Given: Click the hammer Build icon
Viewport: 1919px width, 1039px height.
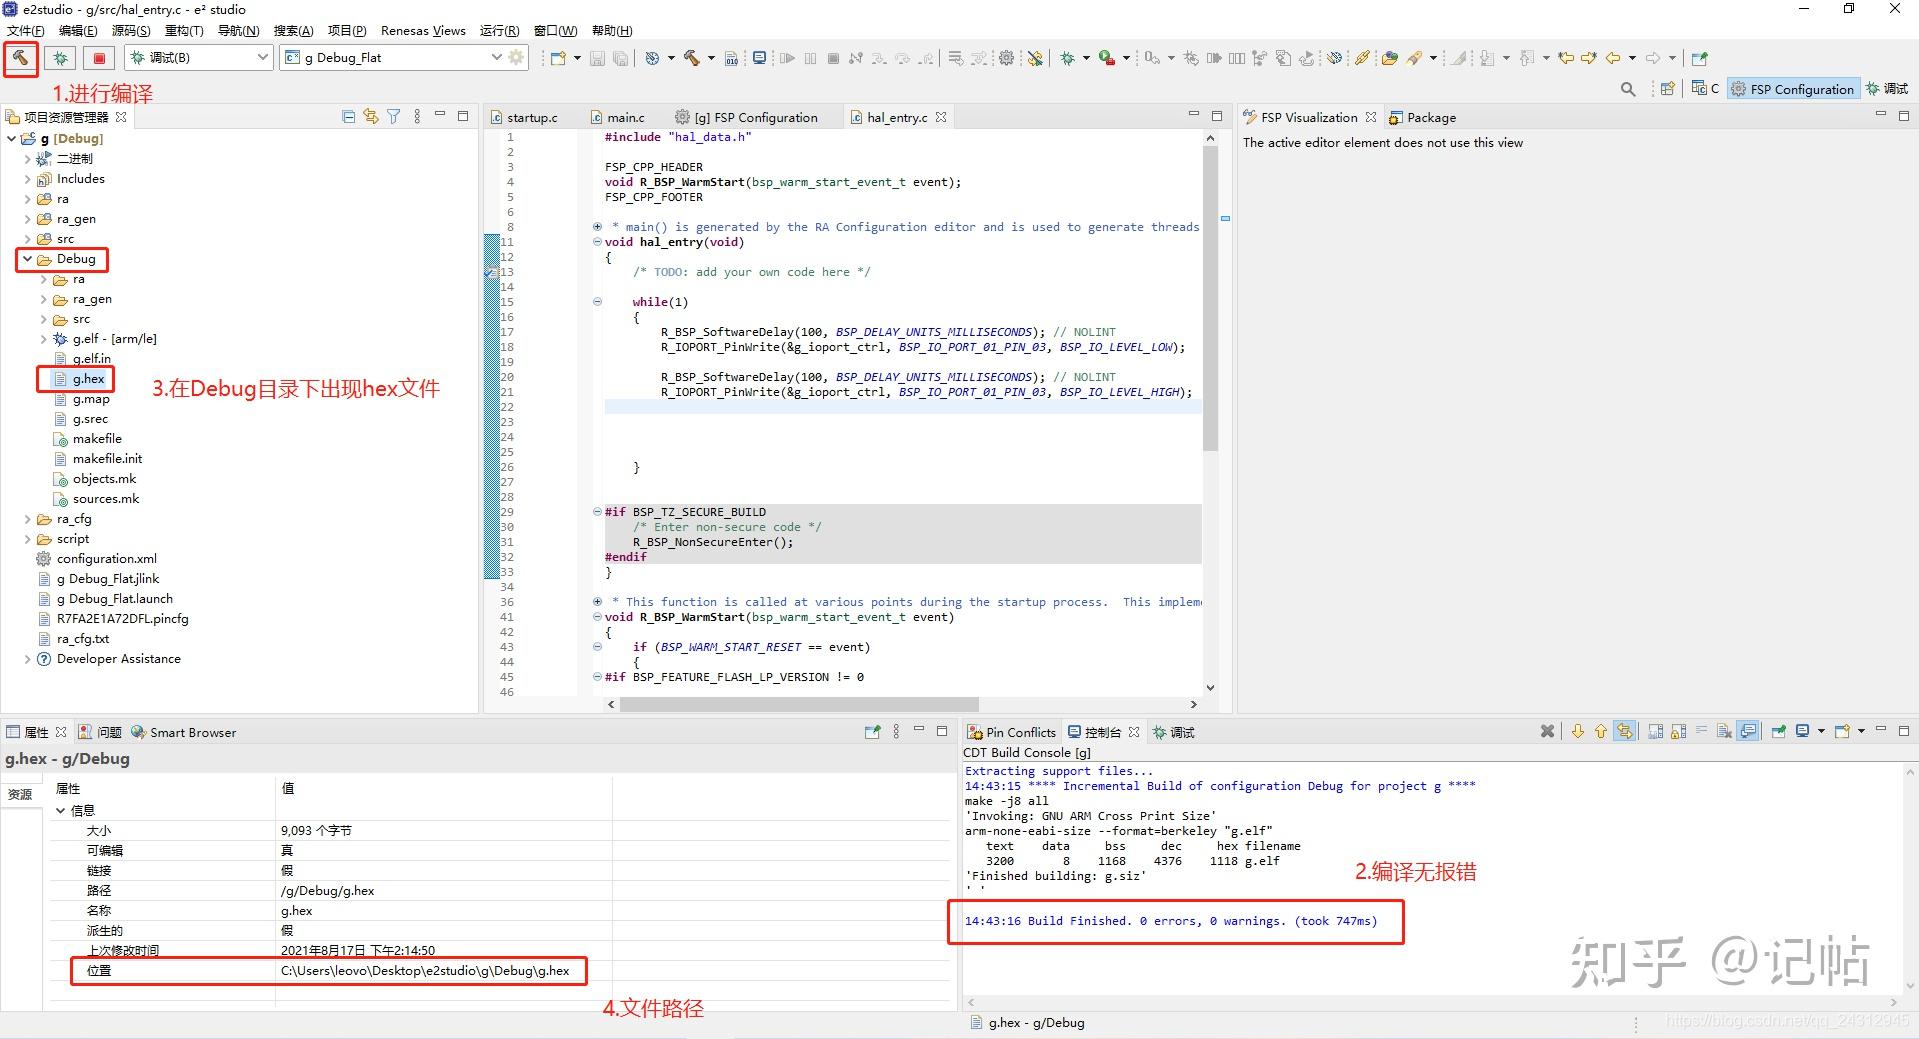Looking at the screenshot, I should [20, 58].
